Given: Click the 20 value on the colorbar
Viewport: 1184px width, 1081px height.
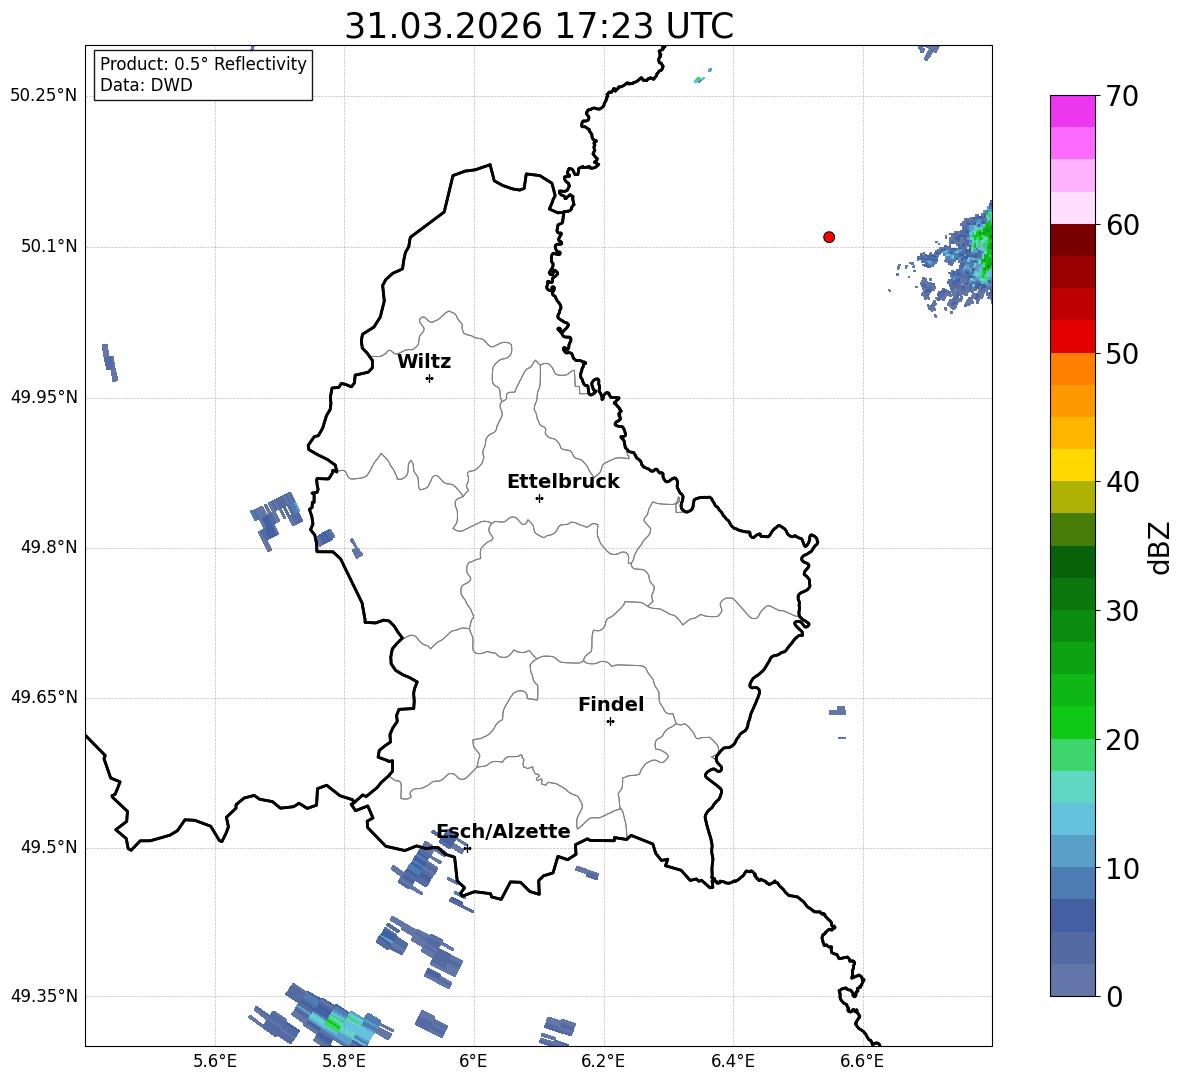Looking at the screenshot, I should pyautogui.click(x=1122, y=740).
